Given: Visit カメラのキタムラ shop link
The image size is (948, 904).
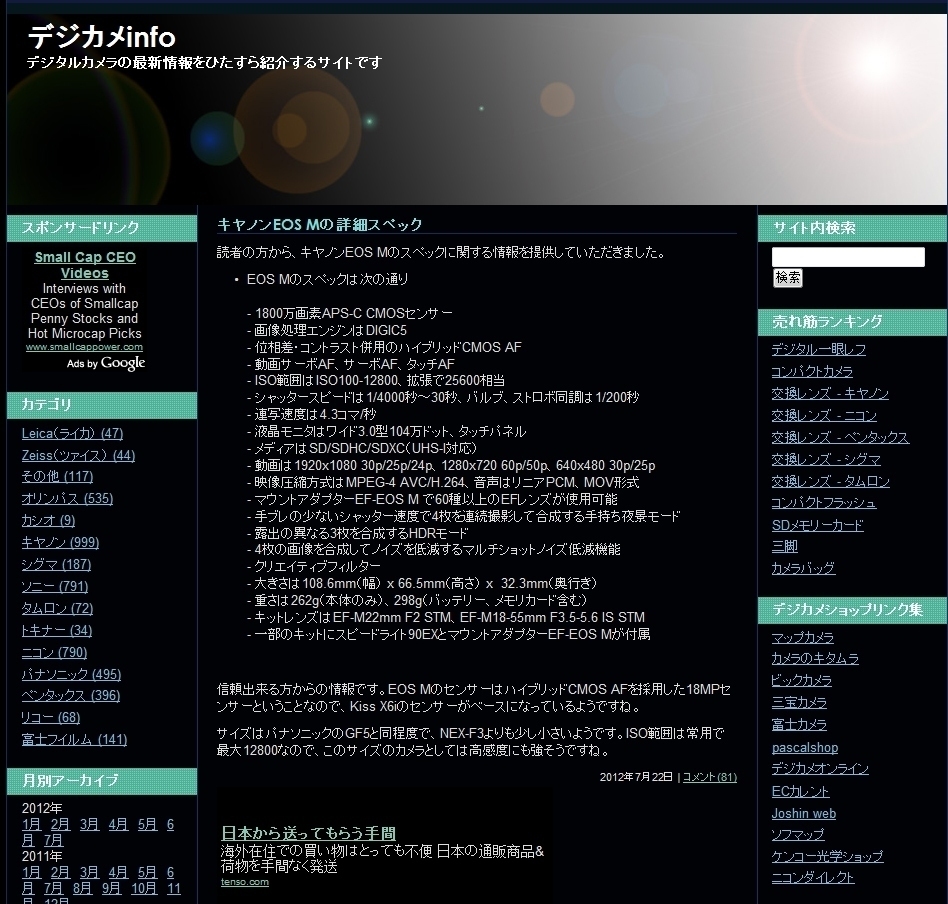Looking at the screenshot, I should coord(815,658).
